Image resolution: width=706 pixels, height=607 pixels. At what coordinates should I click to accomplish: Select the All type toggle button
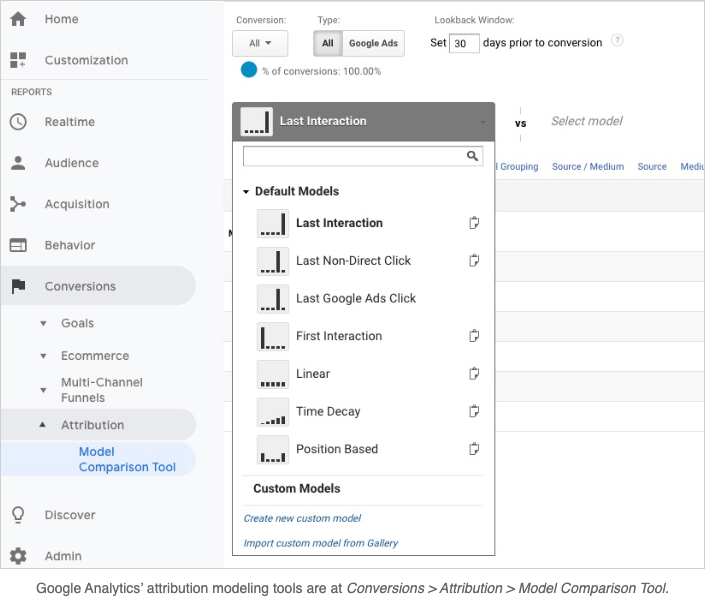(328, 43)
